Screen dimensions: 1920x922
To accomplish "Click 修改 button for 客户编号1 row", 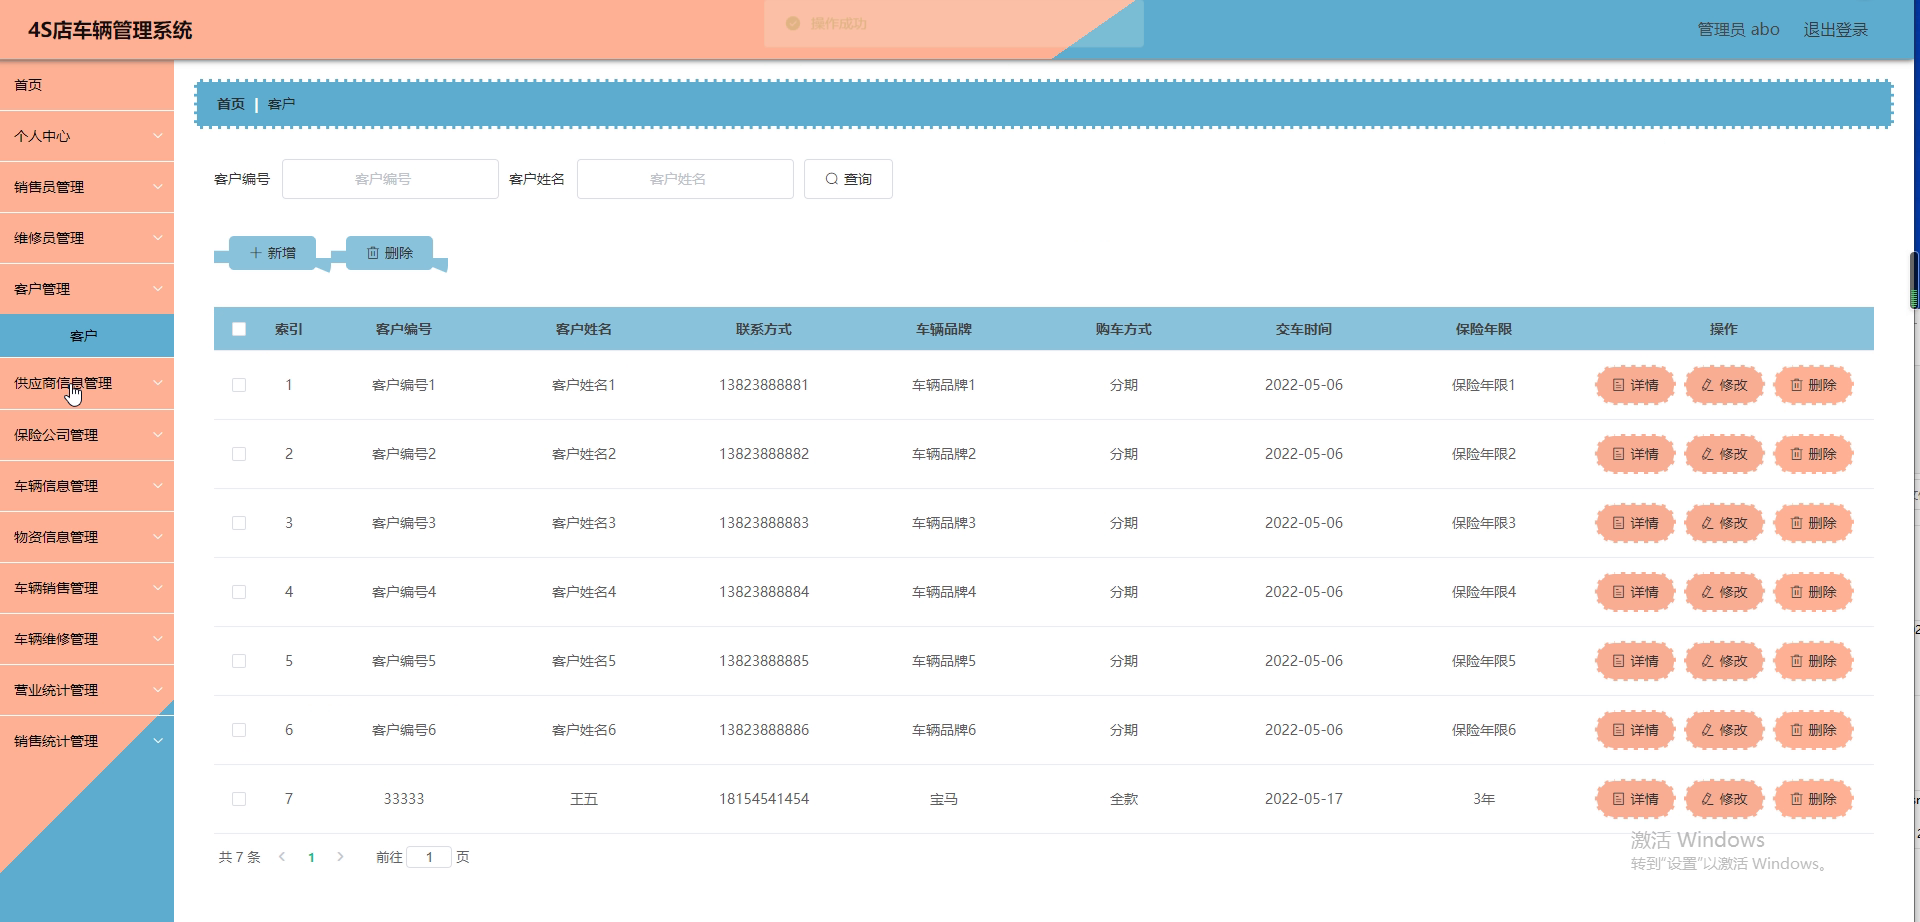I will coord(1724,385).
